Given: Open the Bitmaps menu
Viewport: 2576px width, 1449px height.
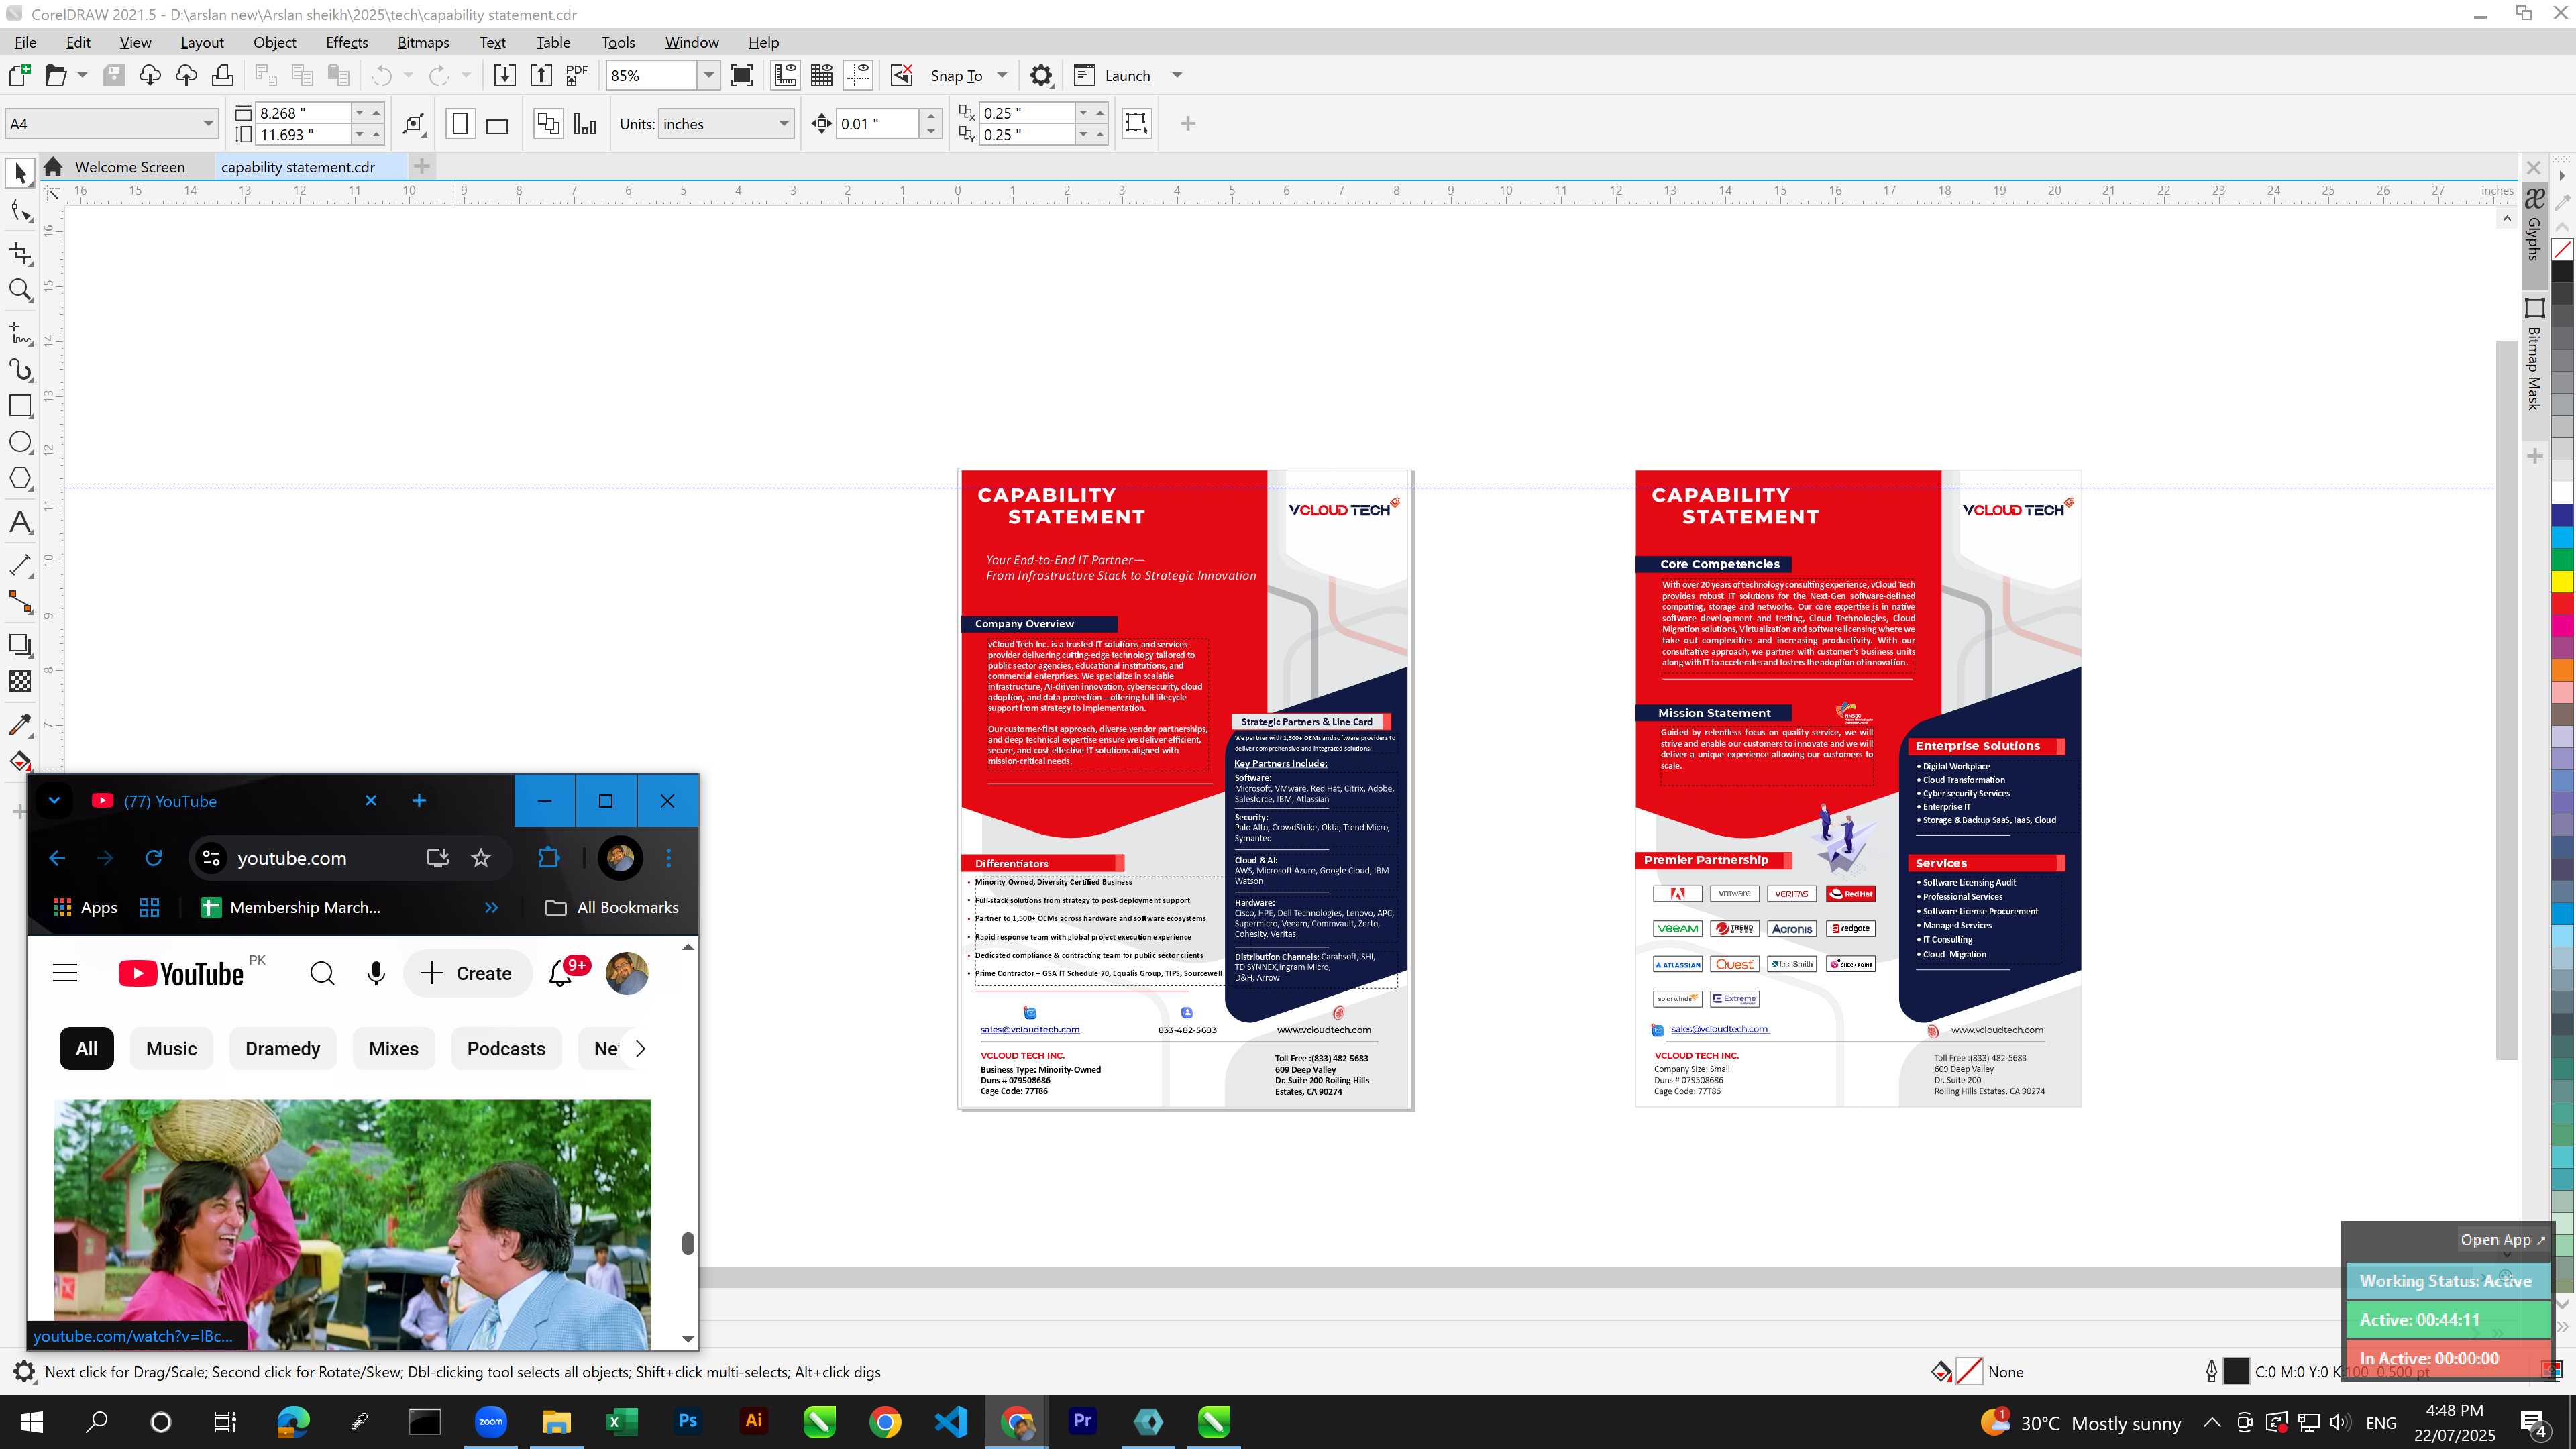Looking at the screenshot, I should pyautogui.click(x=423, y=42).
